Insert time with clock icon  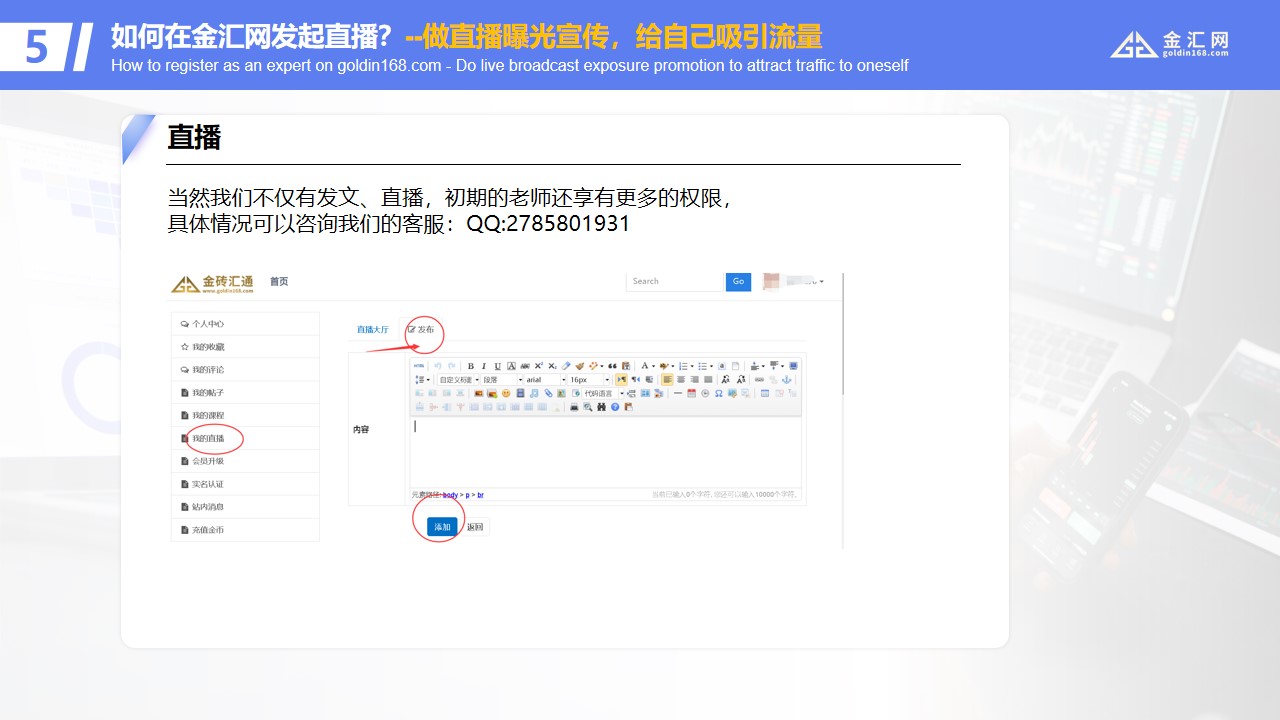pyautogui.click(x=705, y=393)
